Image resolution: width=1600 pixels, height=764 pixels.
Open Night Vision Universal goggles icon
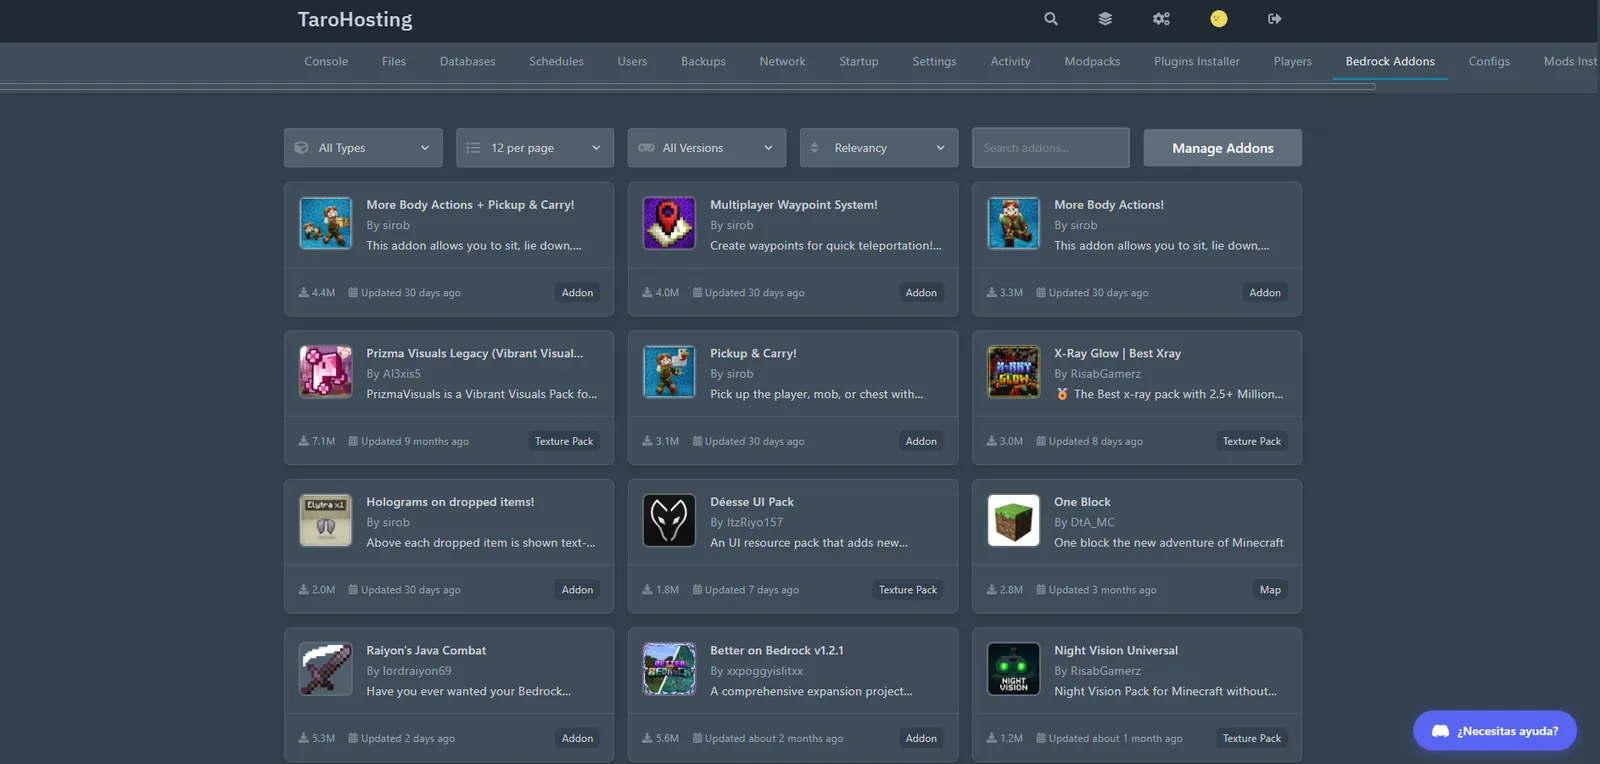pyautogui.click(x=1013, y=669)
